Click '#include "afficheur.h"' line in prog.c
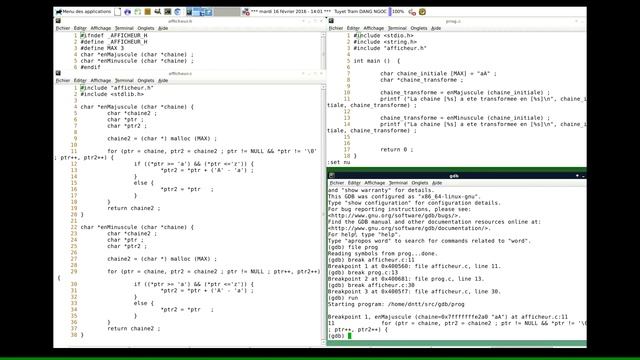 pos(390,48)
